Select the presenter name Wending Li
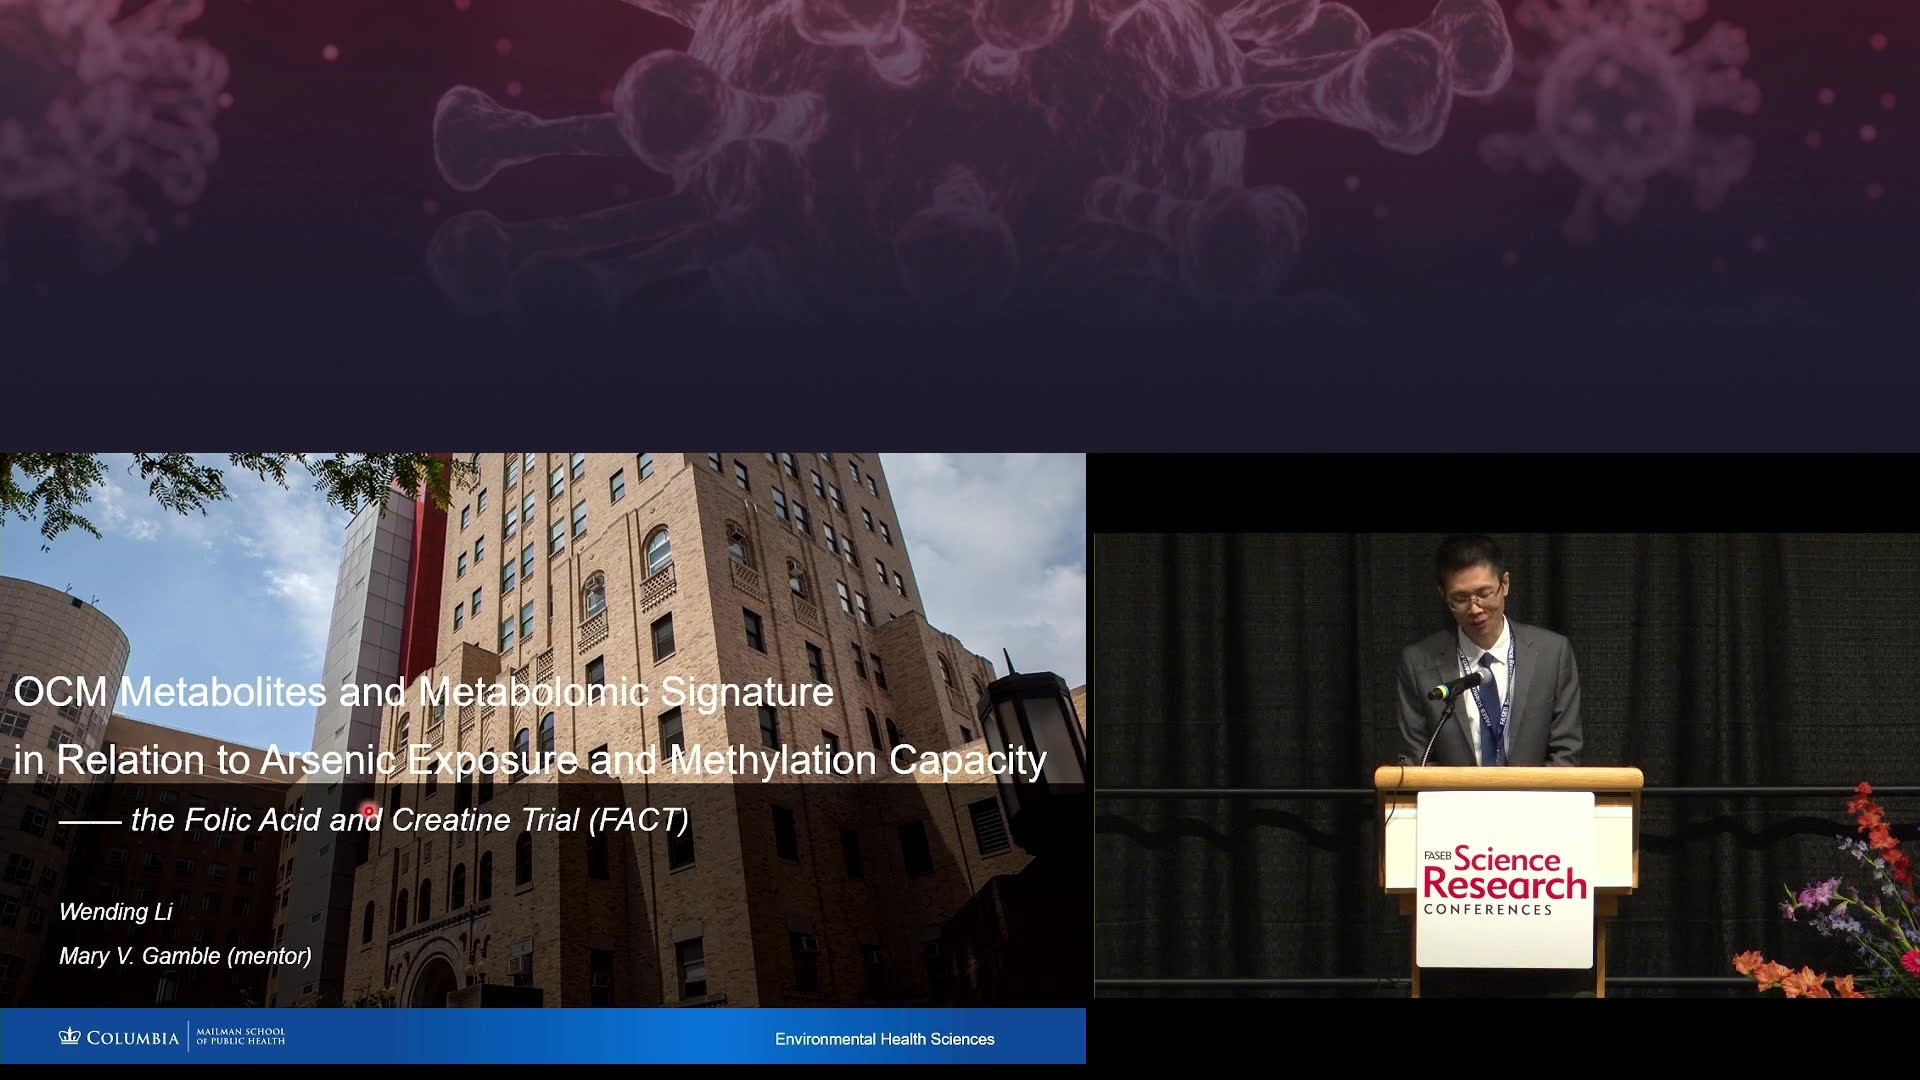This screenshot has width=1920, height=1080. point(116,912)
